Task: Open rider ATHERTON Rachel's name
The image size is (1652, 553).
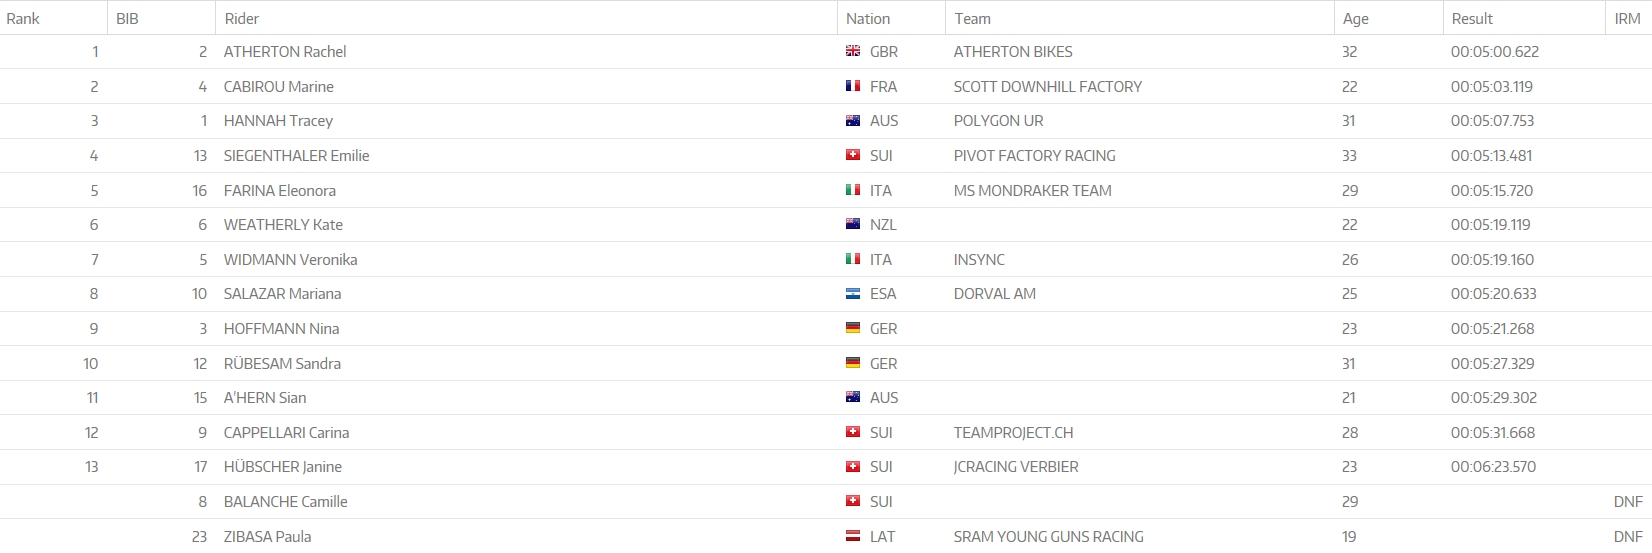Action: click(x=285, y=52)
